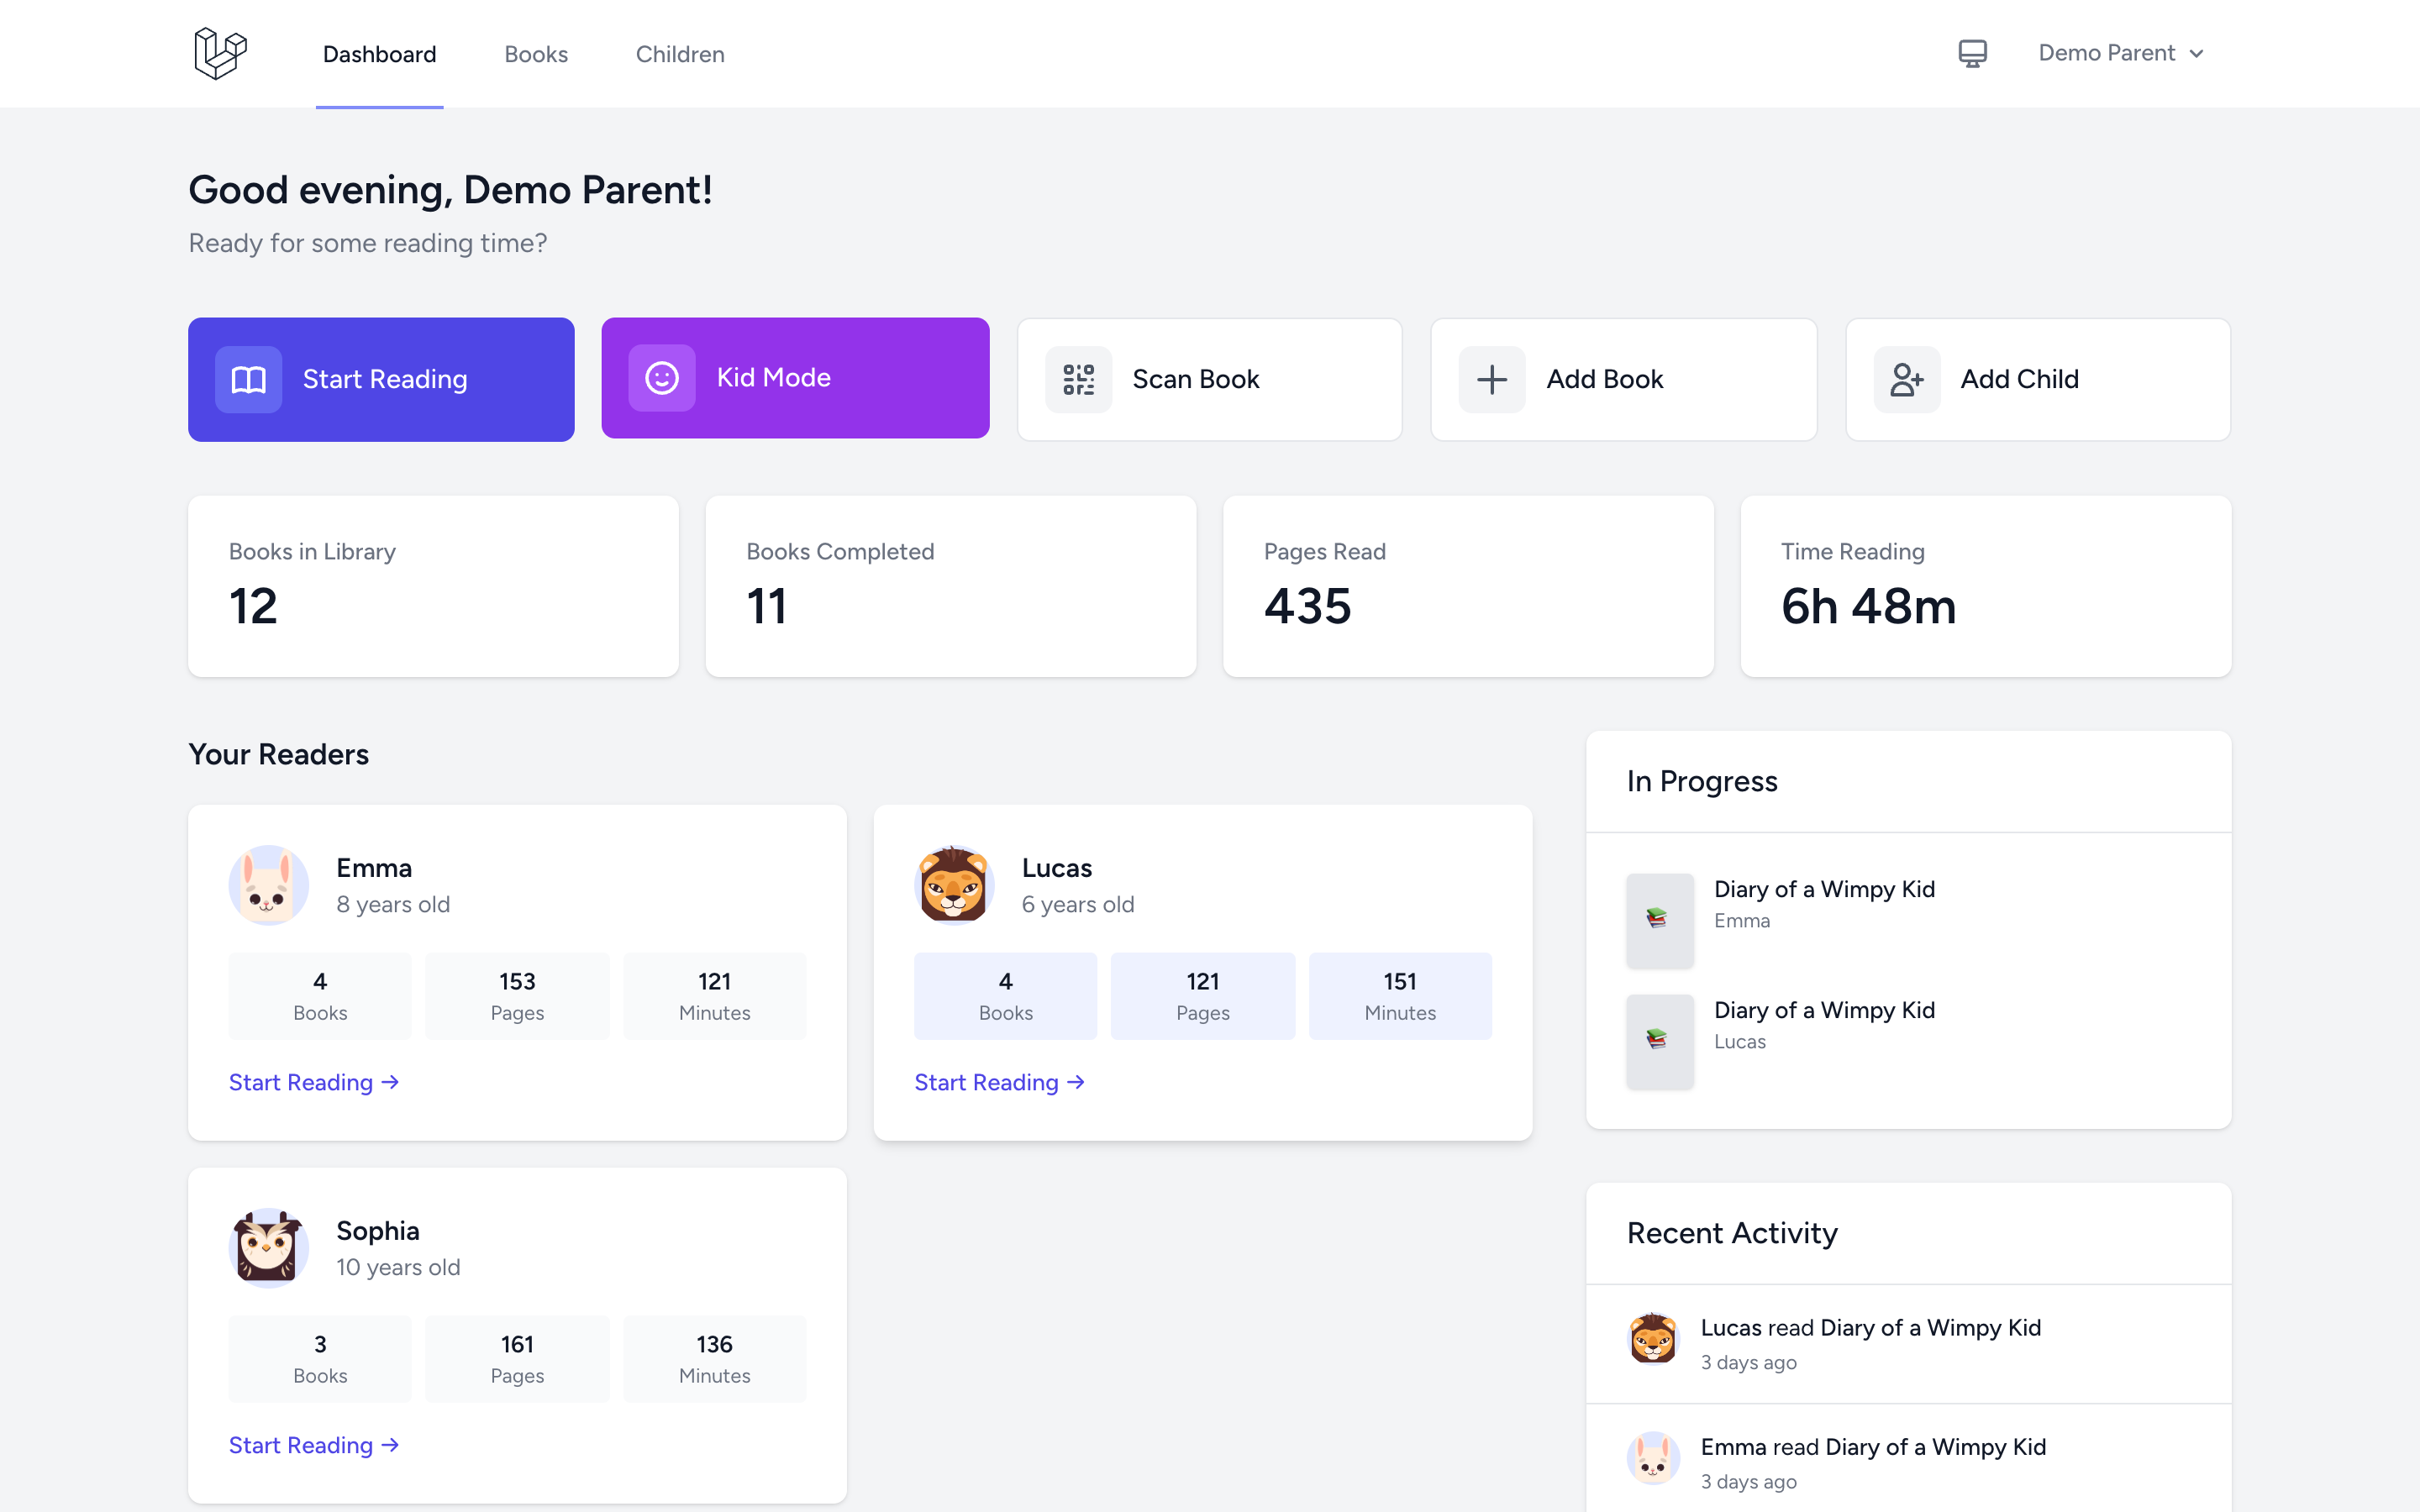Click Start Reading link under Sophia

click(x=313, y=1445)
